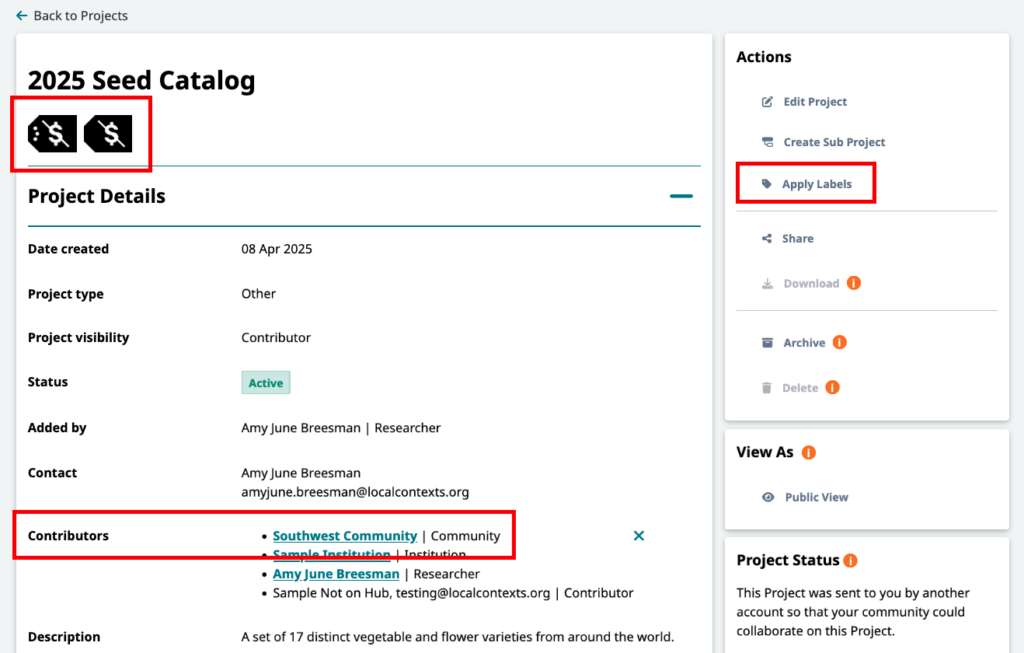Click the Apply Labels tag icon
Viewport: 1024px width, 653px height.
(767, 184)
